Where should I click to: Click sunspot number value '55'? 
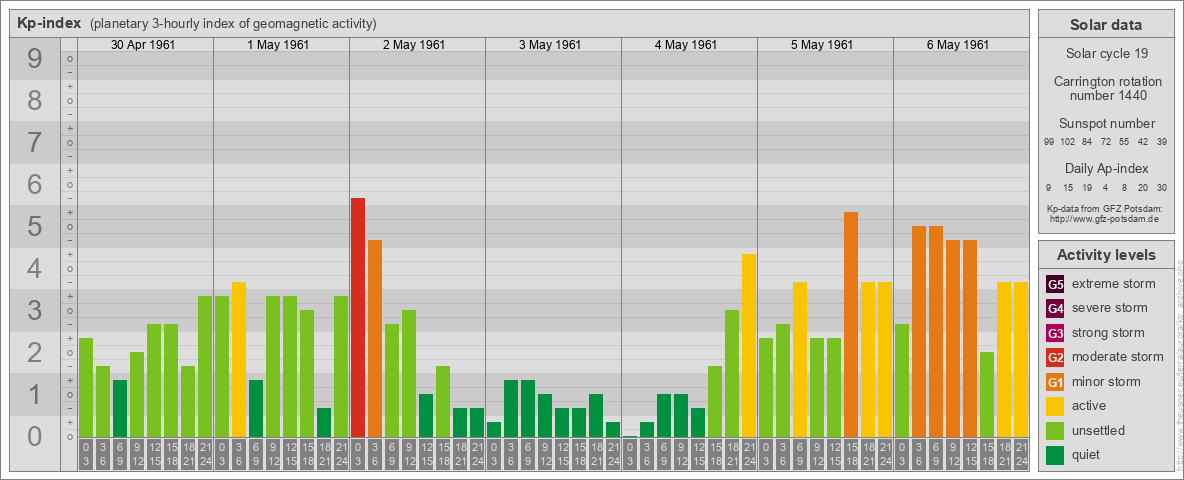pos(1124,142)
